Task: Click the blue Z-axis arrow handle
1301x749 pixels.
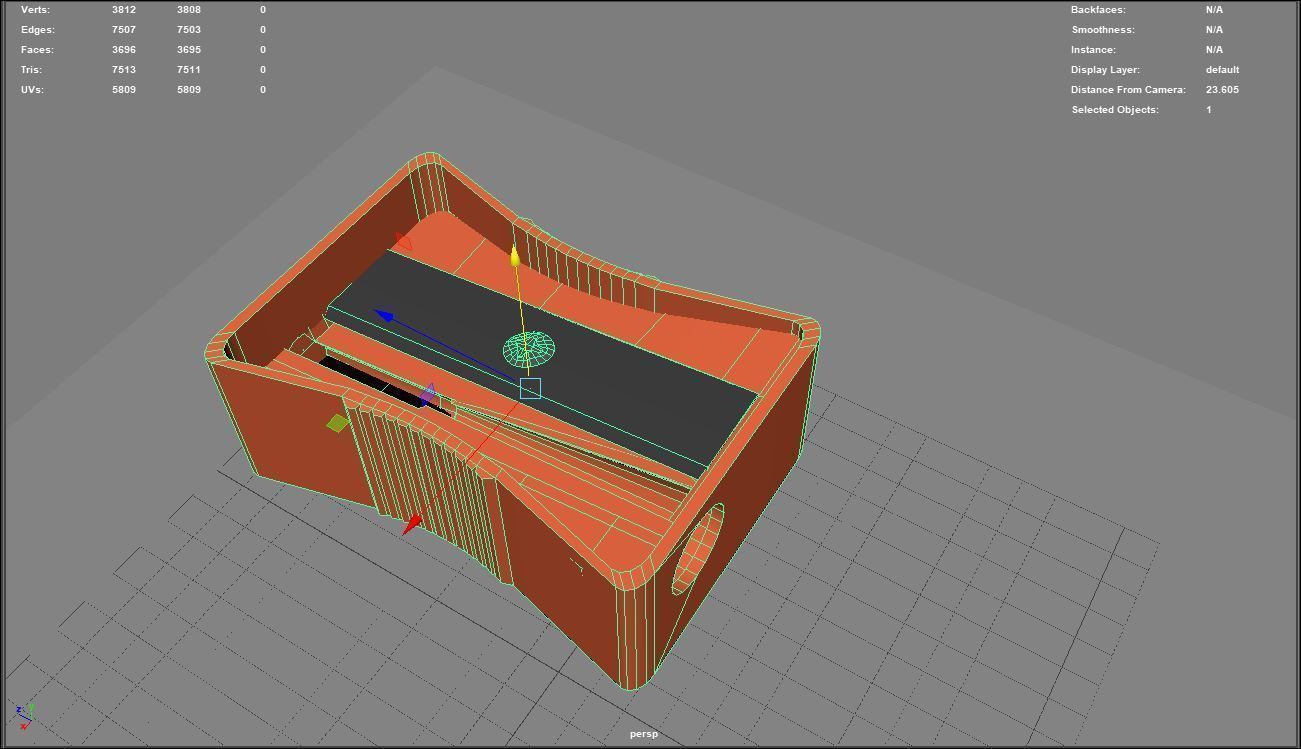Action: [x=384, y=316]
